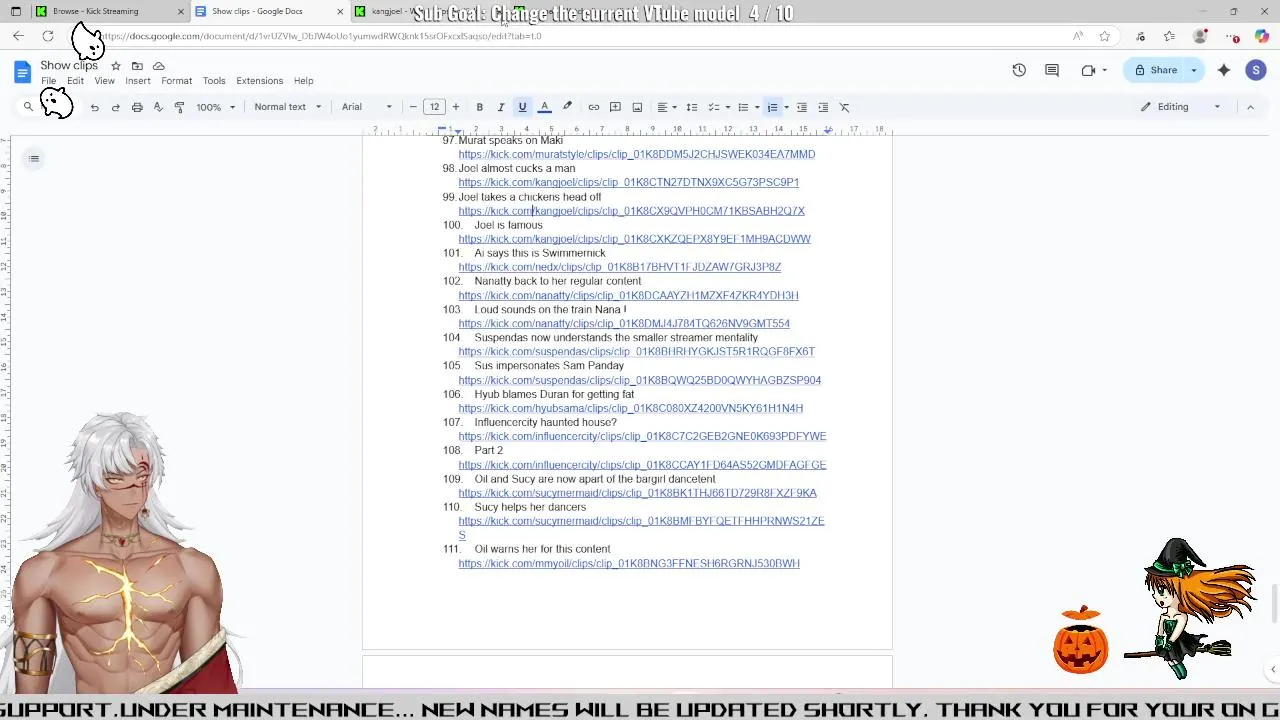Click the Share button
Image resolution: width=1280 pixels, height=720 pixels.
(x=1155, y=70)
